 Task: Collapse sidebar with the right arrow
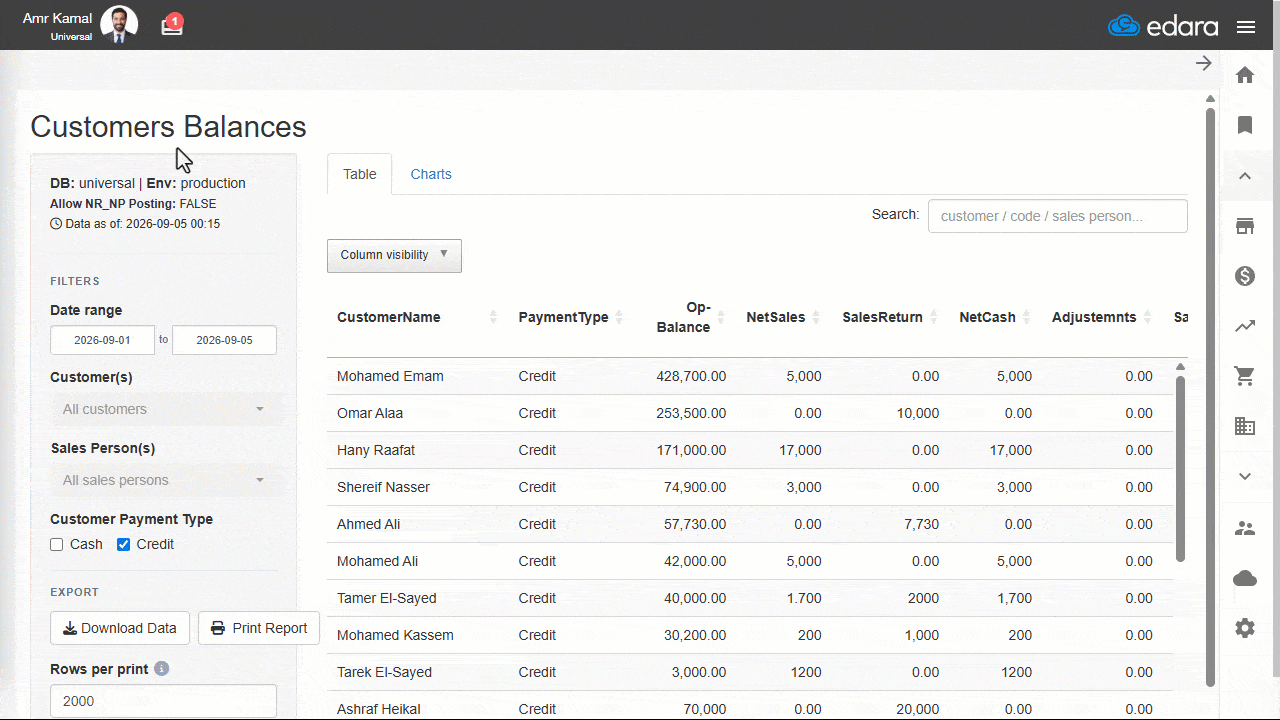point(1204,63)
